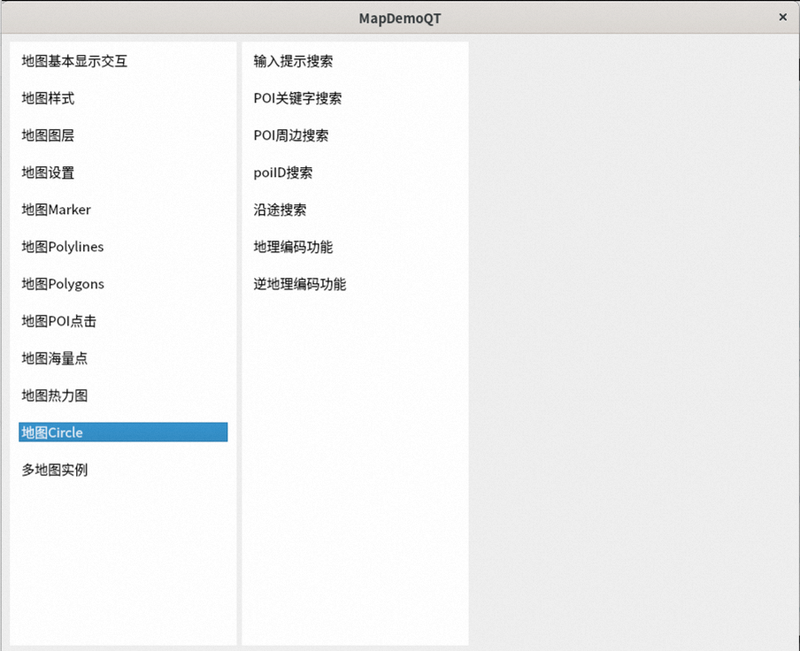Viewport: 800px width, 651px height.
Task: Open 地图设置 item
Action: pos(123,172)
